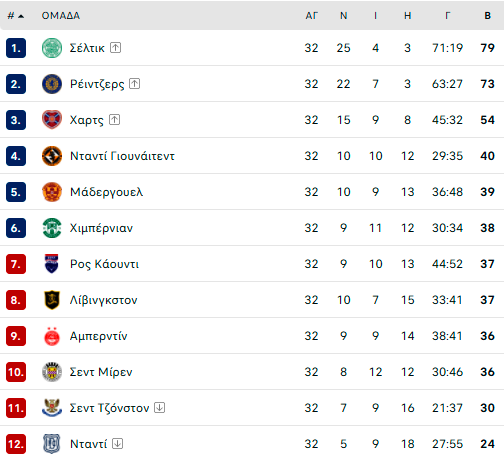Click the Rangers club crest icon
504x461 pixels.
[52, 84]
